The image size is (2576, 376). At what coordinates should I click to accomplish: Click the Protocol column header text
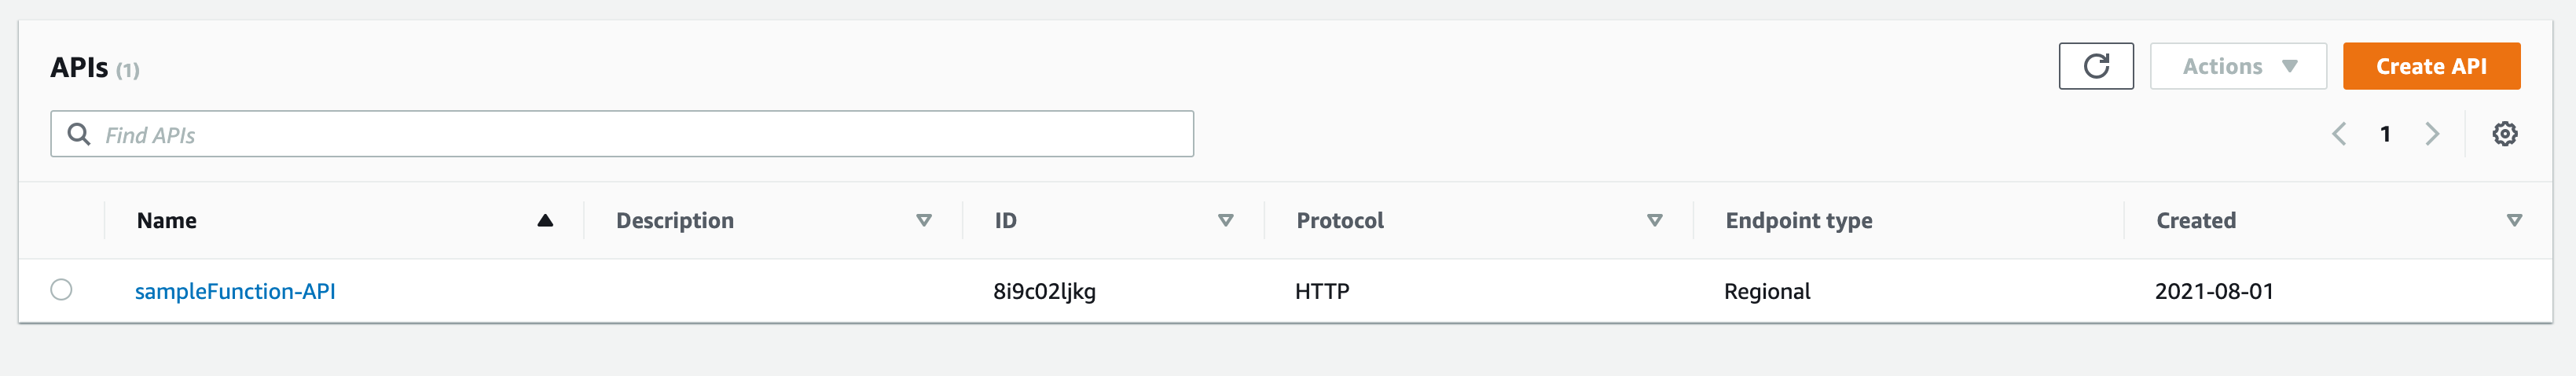pyautogui.click(x=1339, y=221)
